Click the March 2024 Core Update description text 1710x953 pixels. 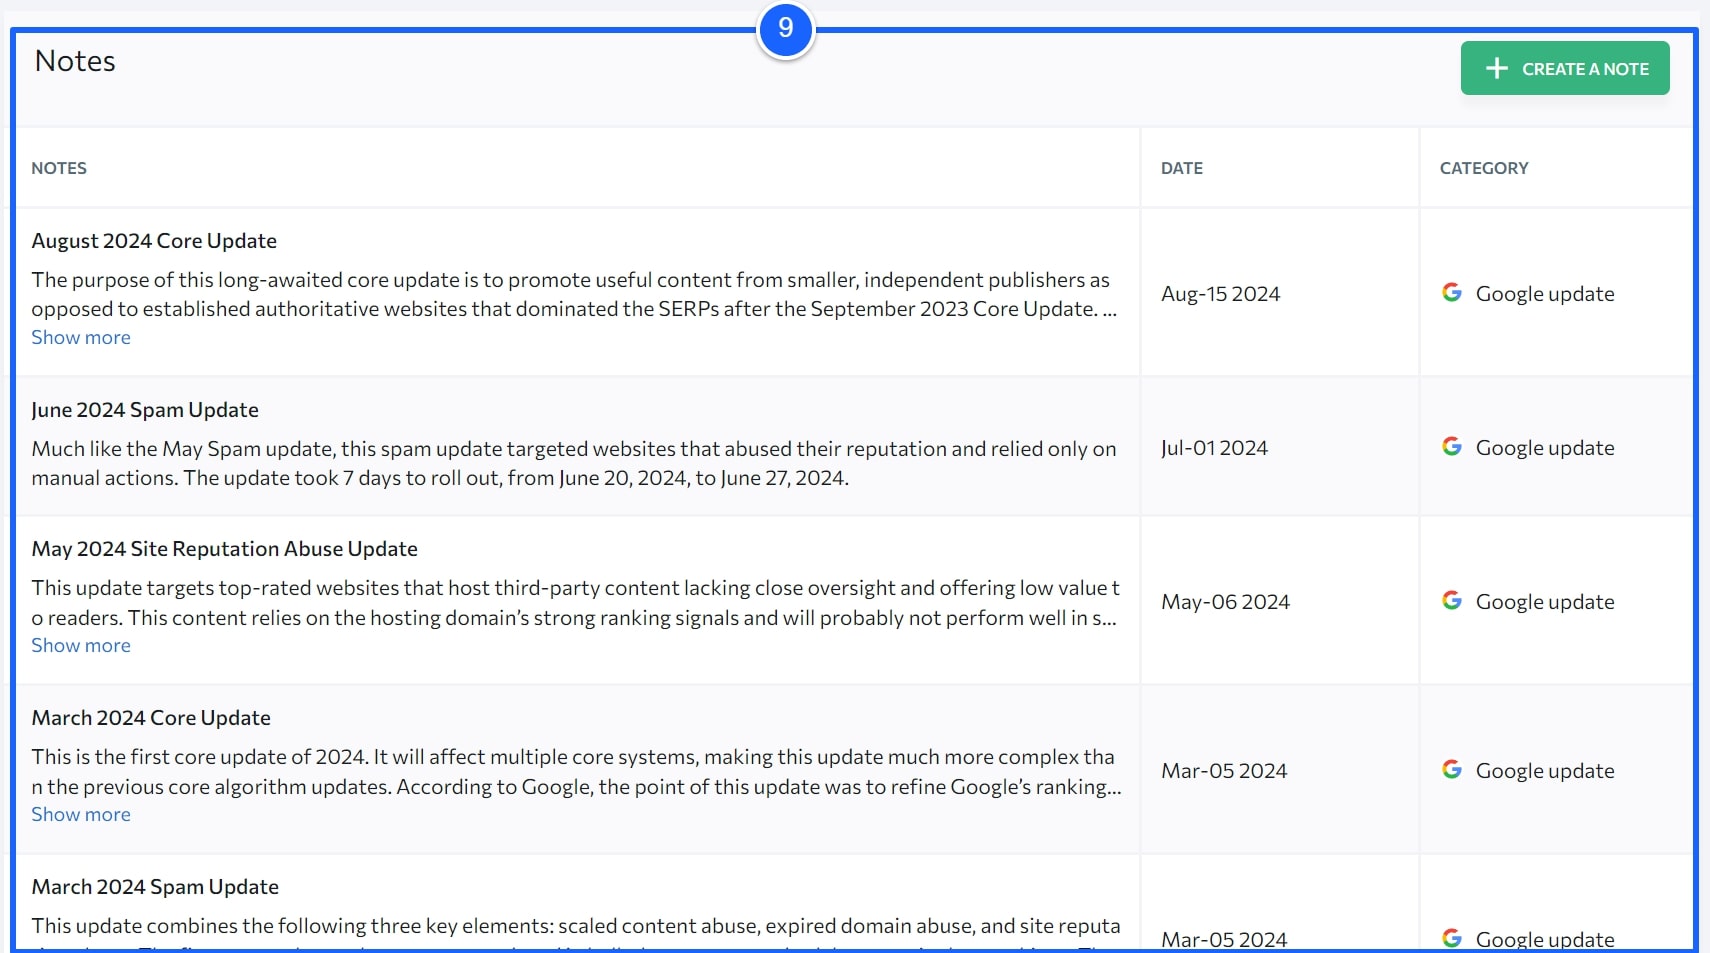point(576,772)
